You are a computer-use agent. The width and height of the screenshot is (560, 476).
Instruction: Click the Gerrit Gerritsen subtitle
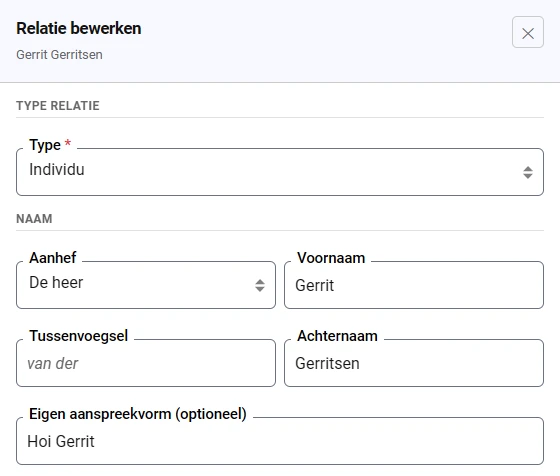pyautogui.click(x=59, y=55)
